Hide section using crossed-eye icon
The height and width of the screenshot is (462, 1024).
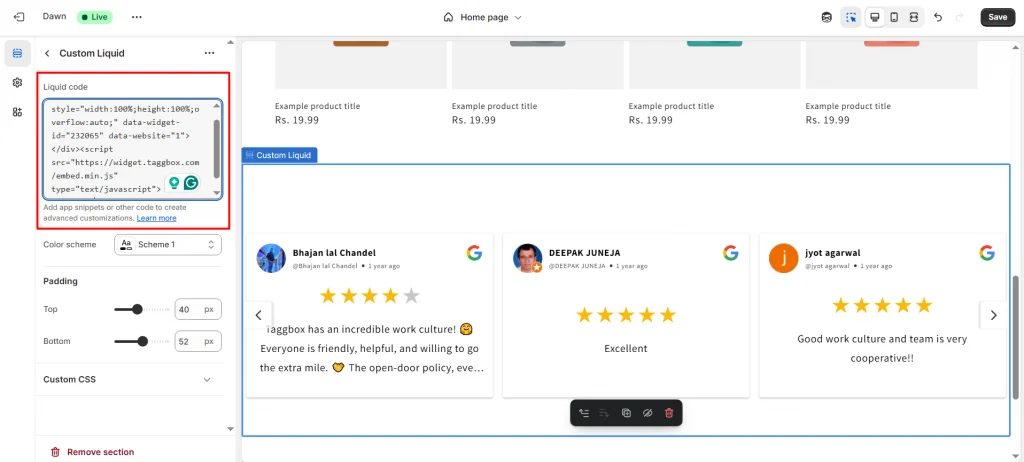click(647, 413)
